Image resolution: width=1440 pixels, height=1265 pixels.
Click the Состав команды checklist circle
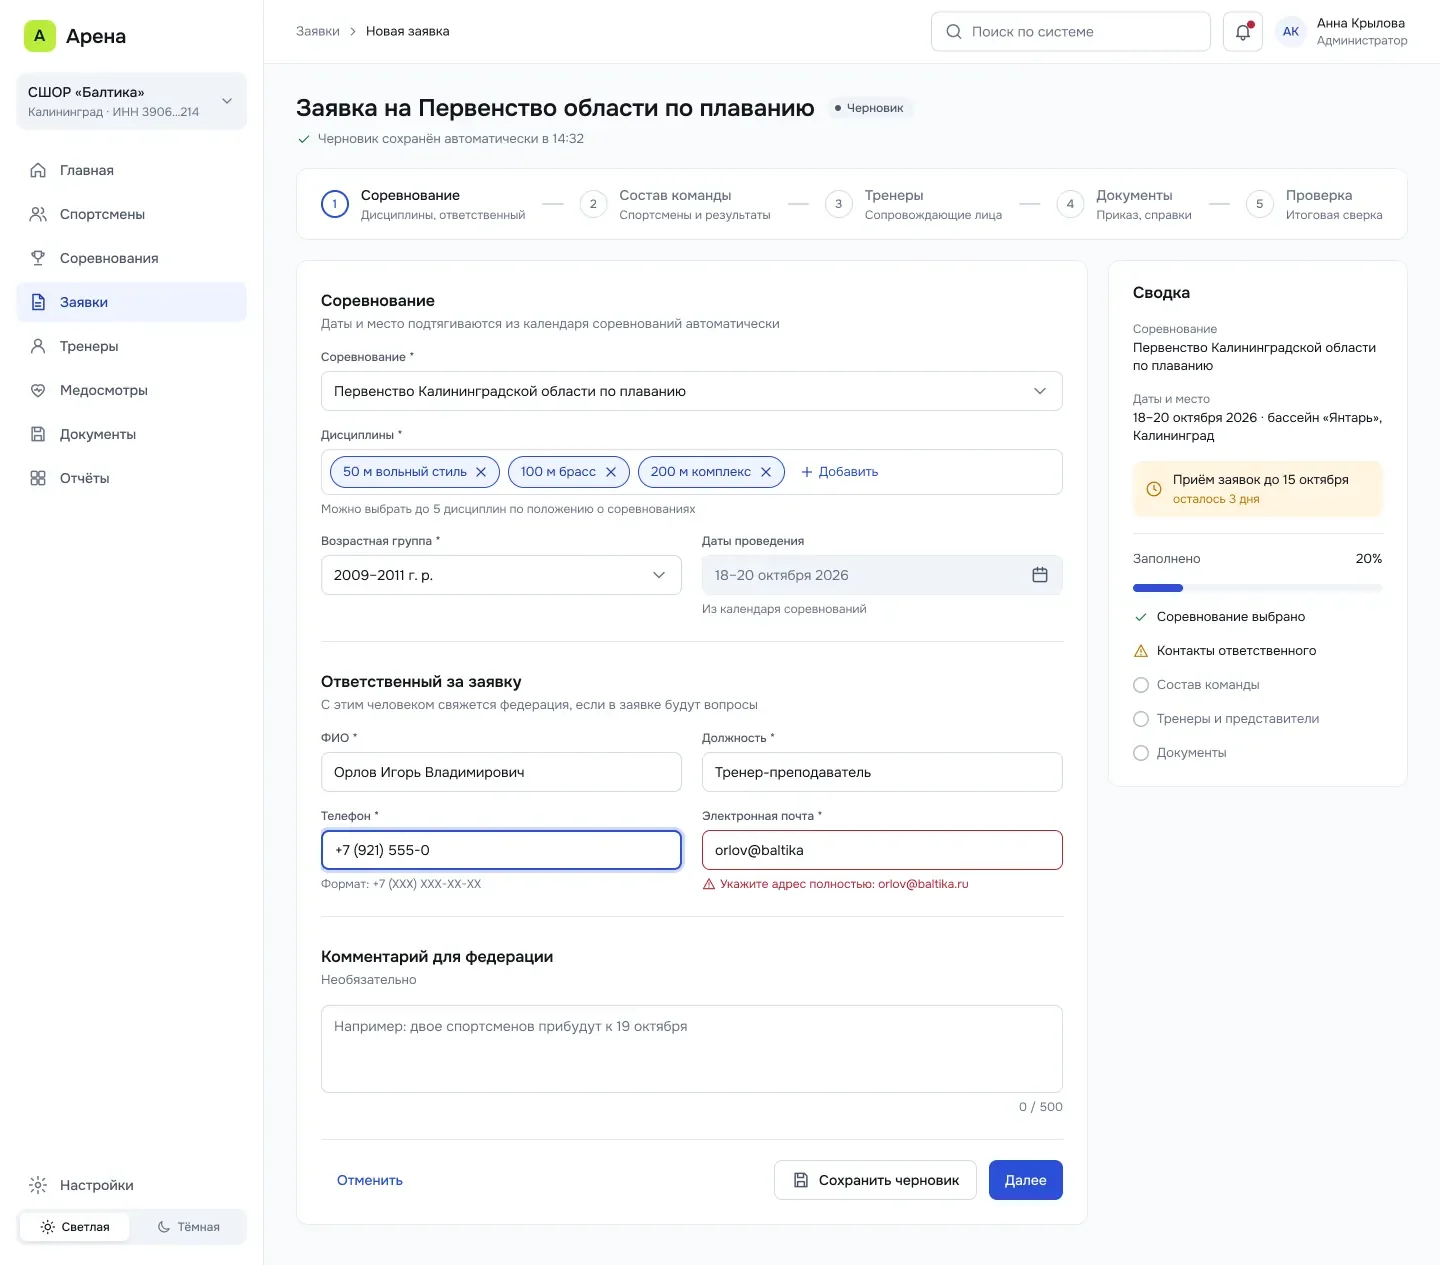pos(1141,685)
